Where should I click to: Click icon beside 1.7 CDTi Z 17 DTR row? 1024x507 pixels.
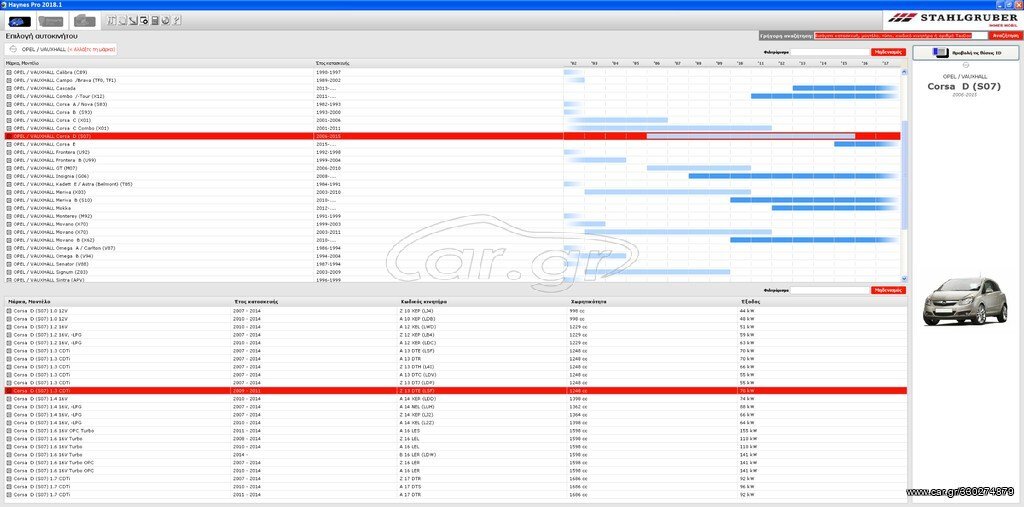coord(8,478)
